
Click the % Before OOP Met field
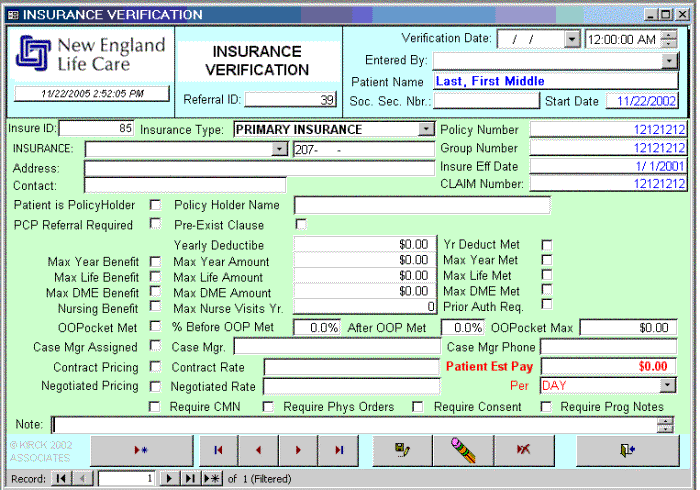317,328
